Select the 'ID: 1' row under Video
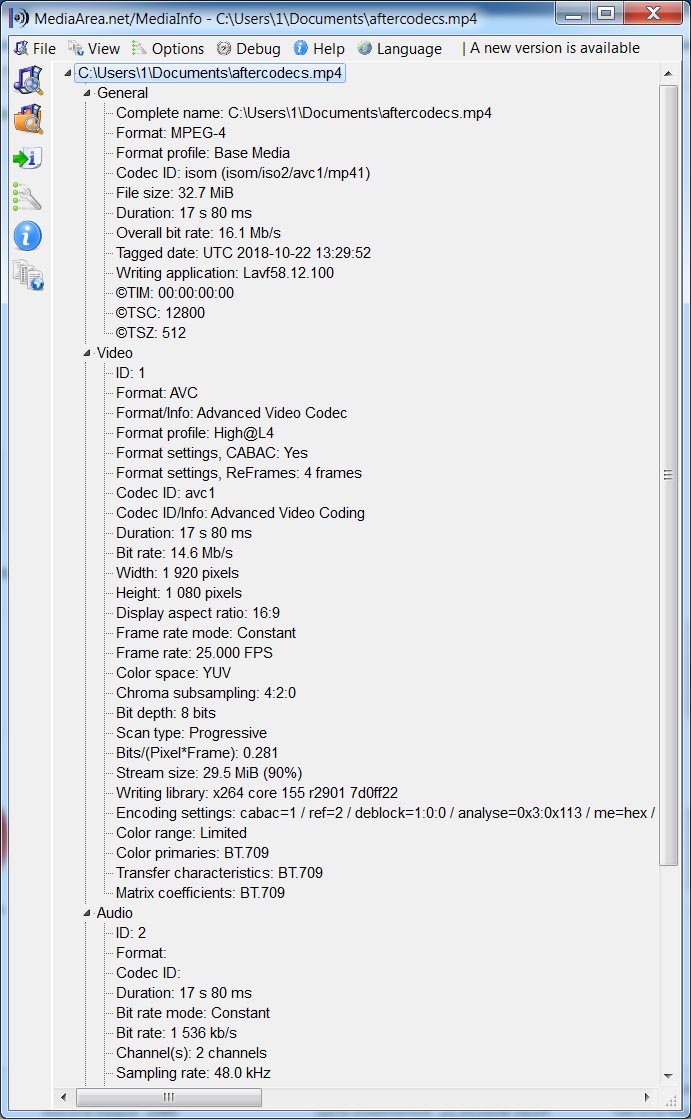 pos(130,373)
